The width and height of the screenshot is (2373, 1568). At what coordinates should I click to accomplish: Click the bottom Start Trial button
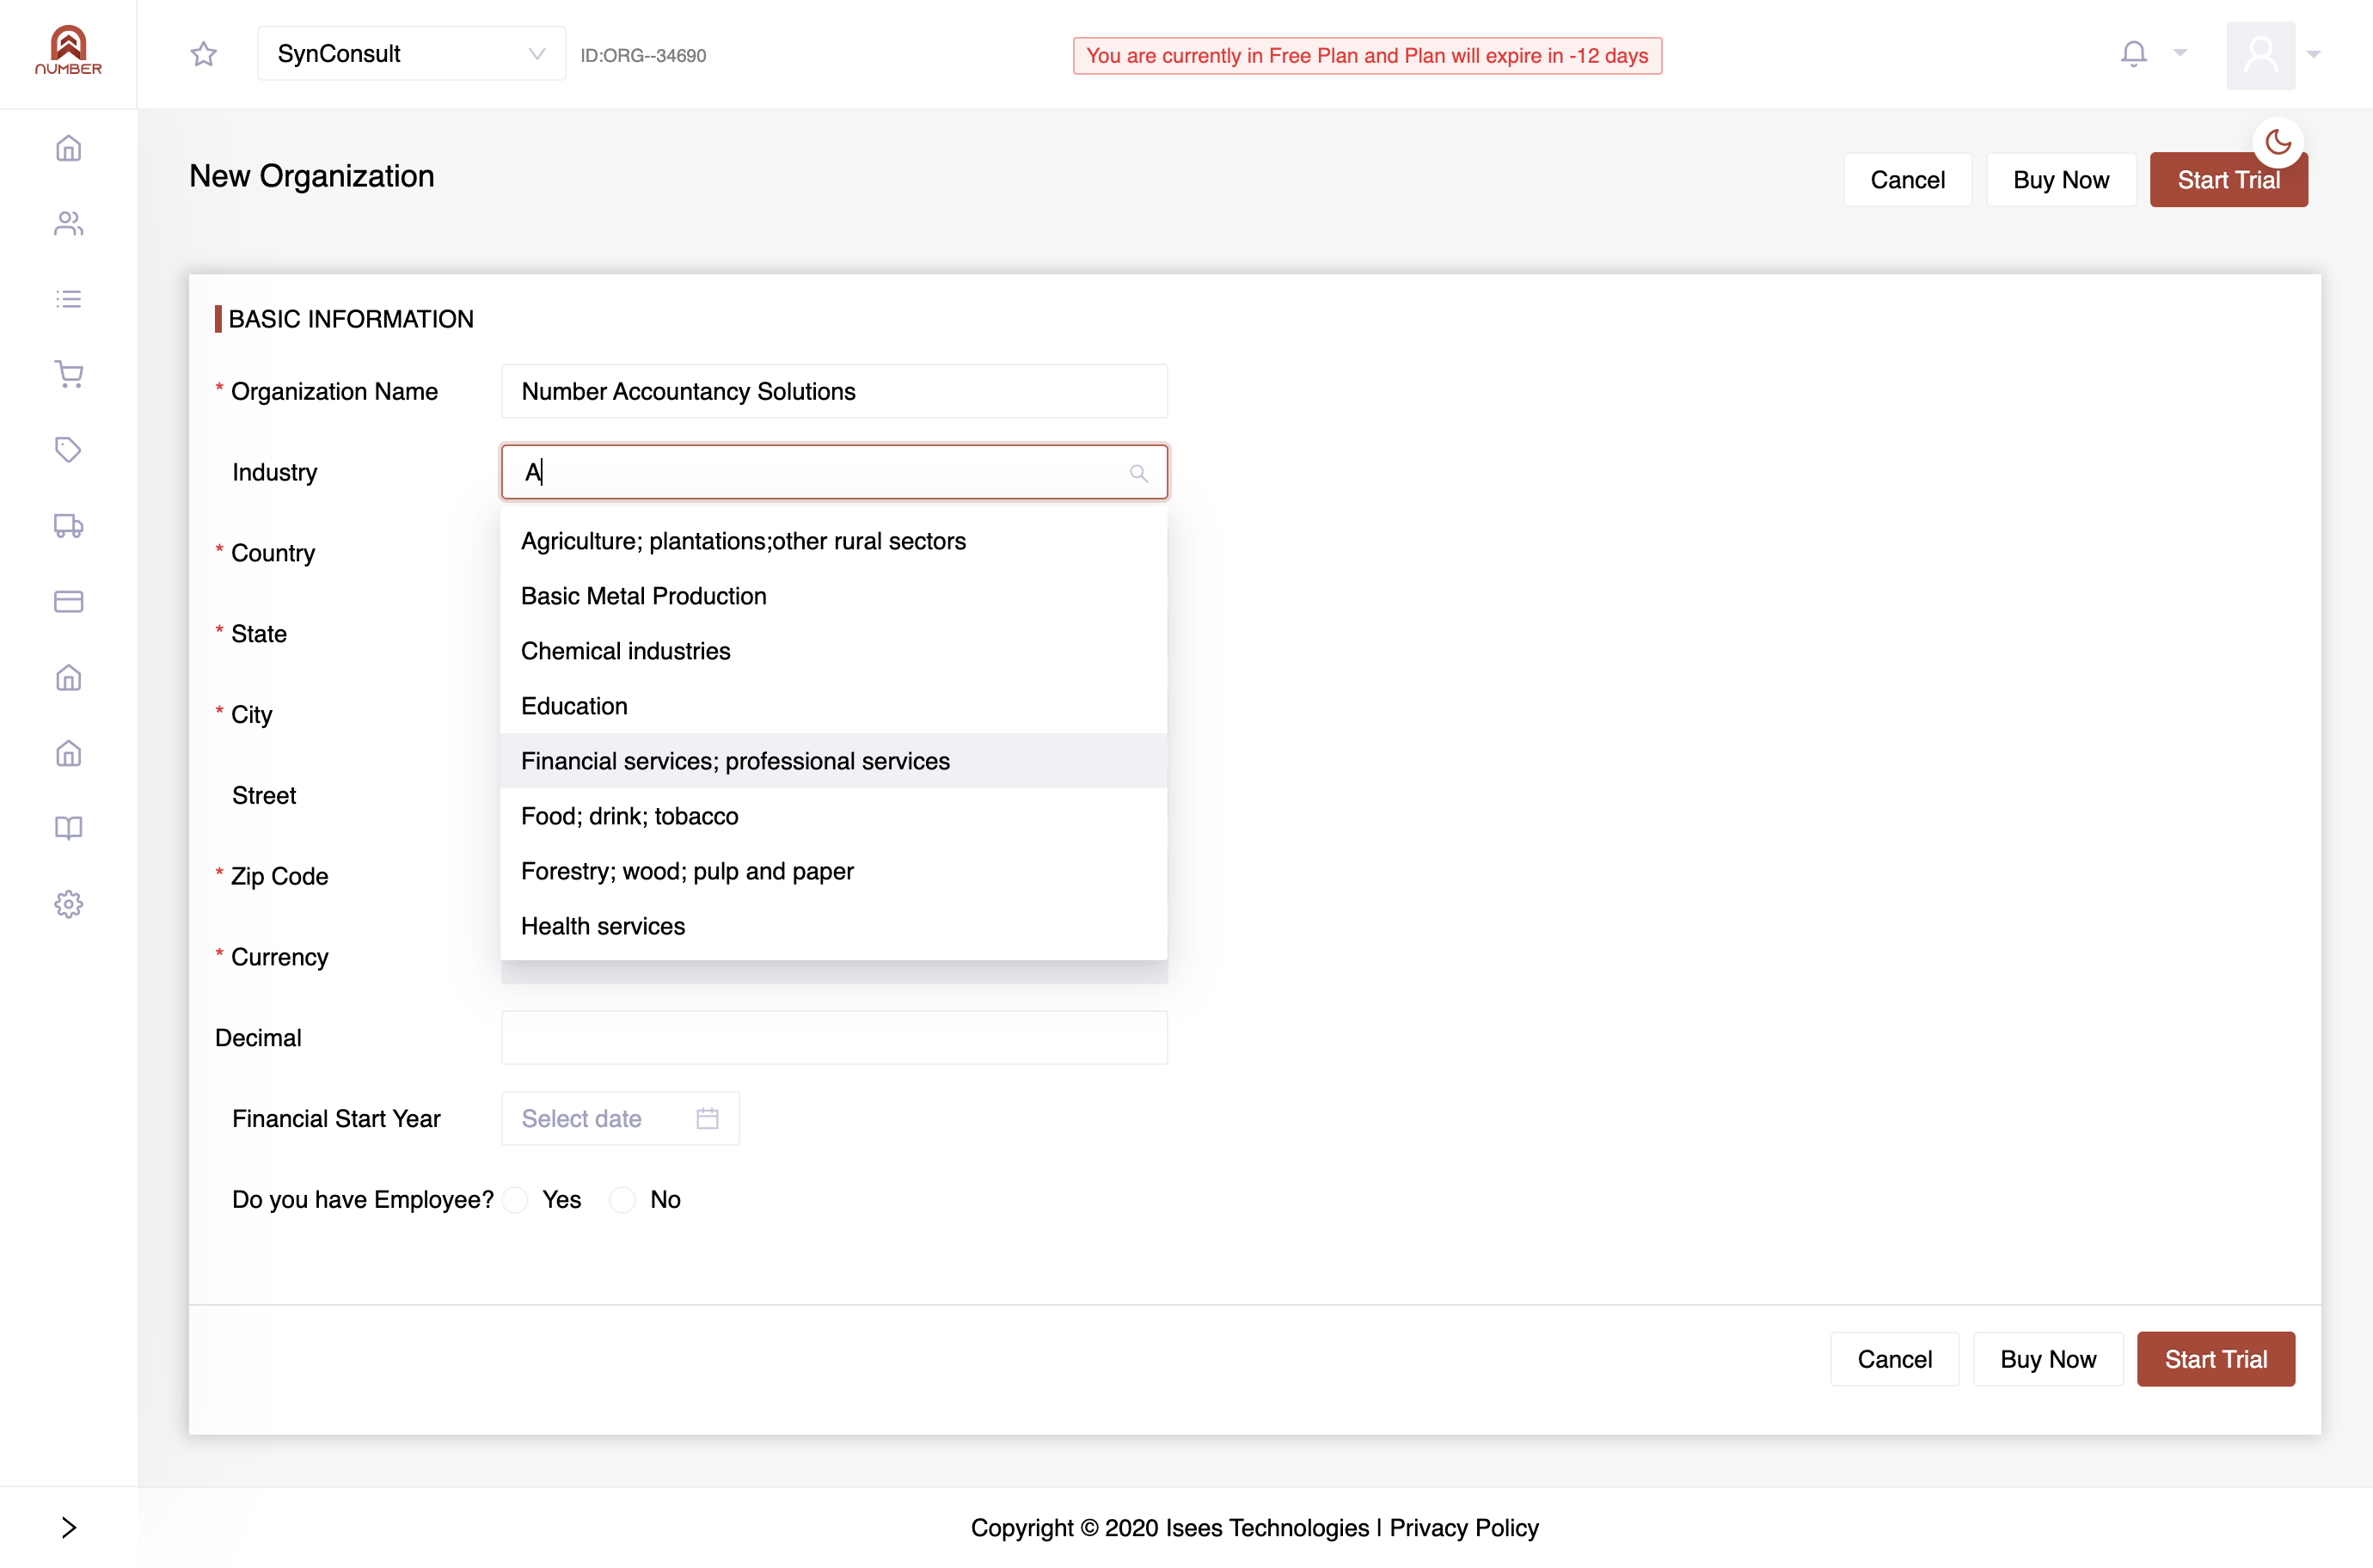(2215, 1359)
